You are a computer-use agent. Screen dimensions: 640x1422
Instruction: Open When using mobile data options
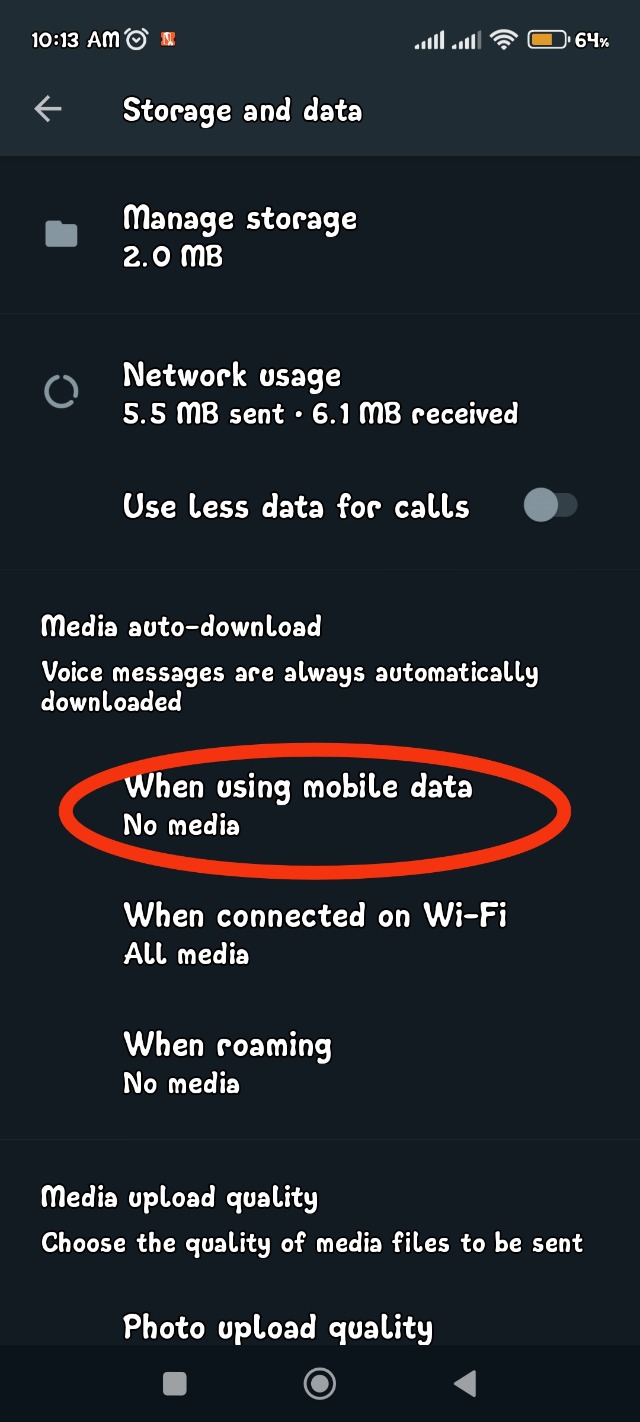click(320, 805)
